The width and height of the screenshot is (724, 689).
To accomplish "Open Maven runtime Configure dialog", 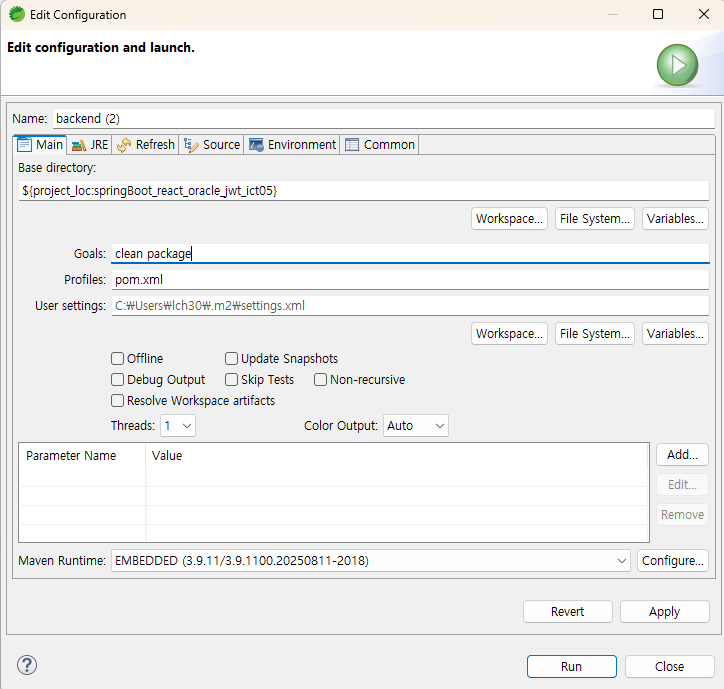I will point(673,561).
